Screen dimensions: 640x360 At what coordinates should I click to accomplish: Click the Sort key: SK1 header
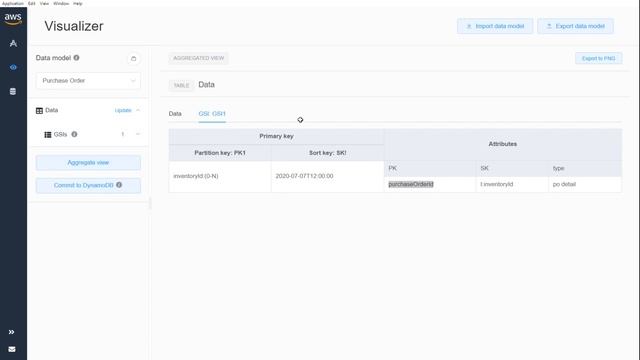pos(327,153)
